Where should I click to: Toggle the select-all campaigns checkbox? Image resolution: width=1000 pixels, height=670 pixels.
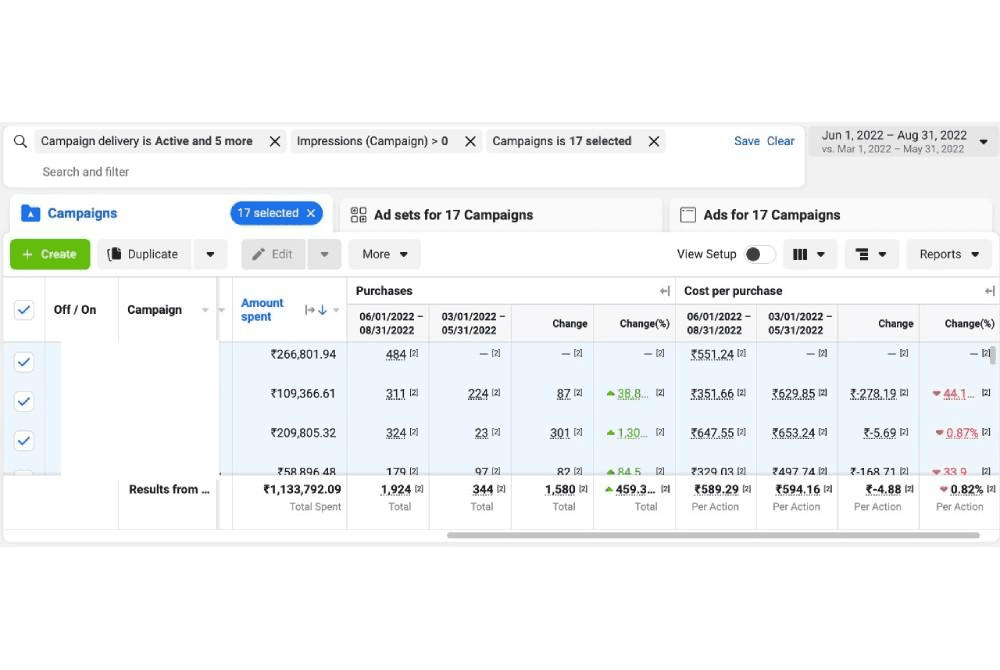(24, 310)
